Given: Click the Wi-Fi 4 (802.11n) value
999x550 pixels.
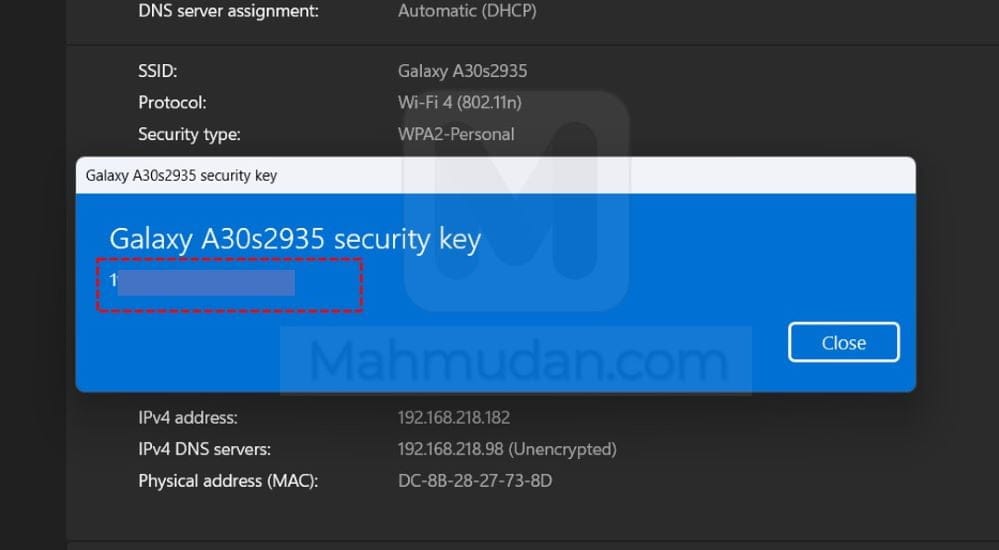Looking at the screenshot, I should pyautogui.click(x=460, y=102).
